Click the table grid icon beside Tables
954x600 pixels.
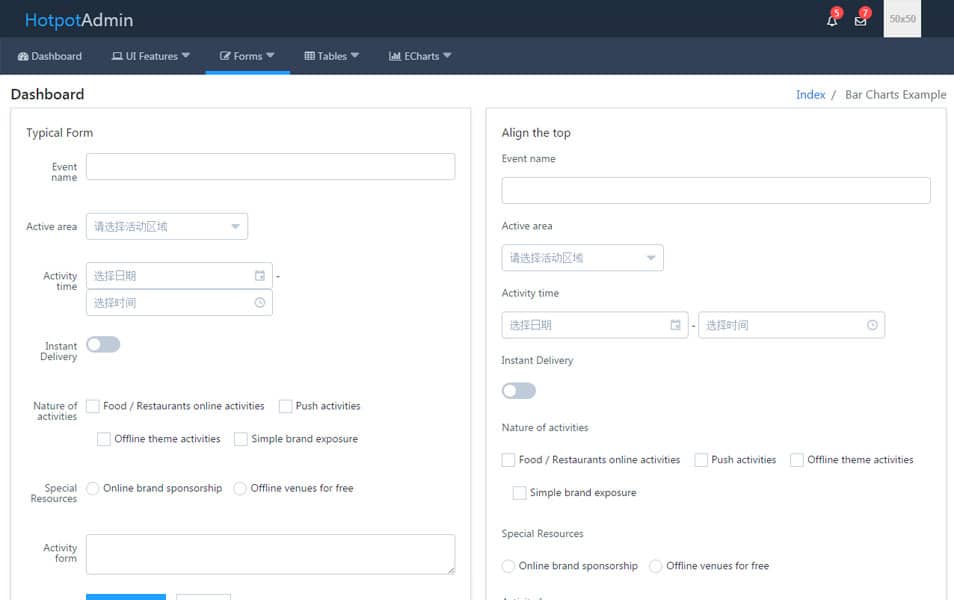pos(310,56)
